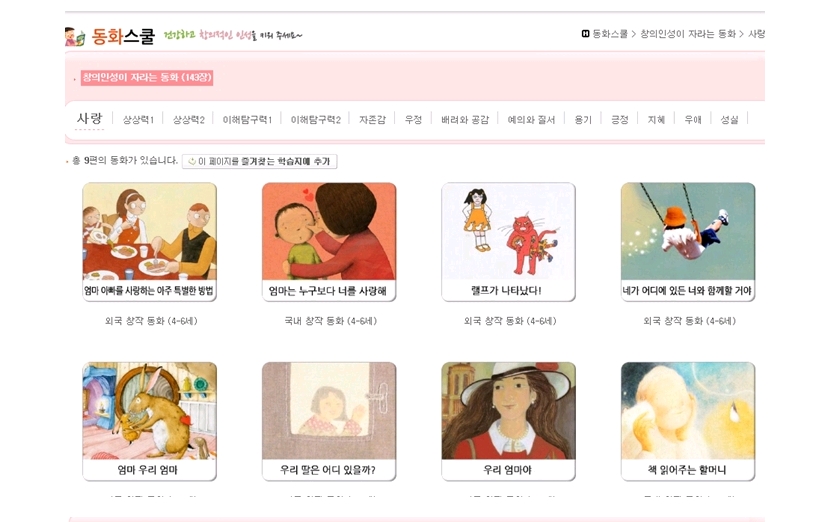This screenshot has height=522, width=835.
Task: Open the 우리 딸은 어디 있을까? story
Action: click(329, 421)
